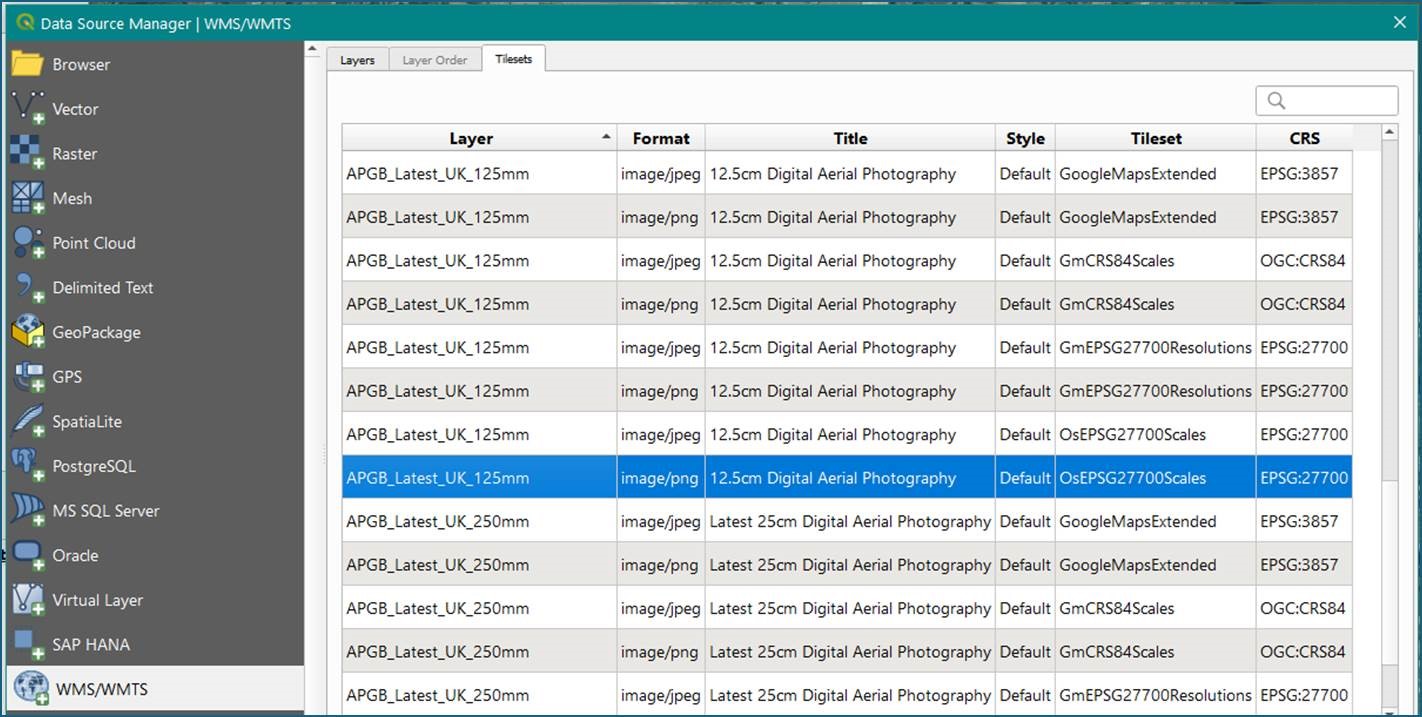The image size is (1422, 717).
Task: Sort by the Tileset column header
Action: click(x=1155, y=139)
